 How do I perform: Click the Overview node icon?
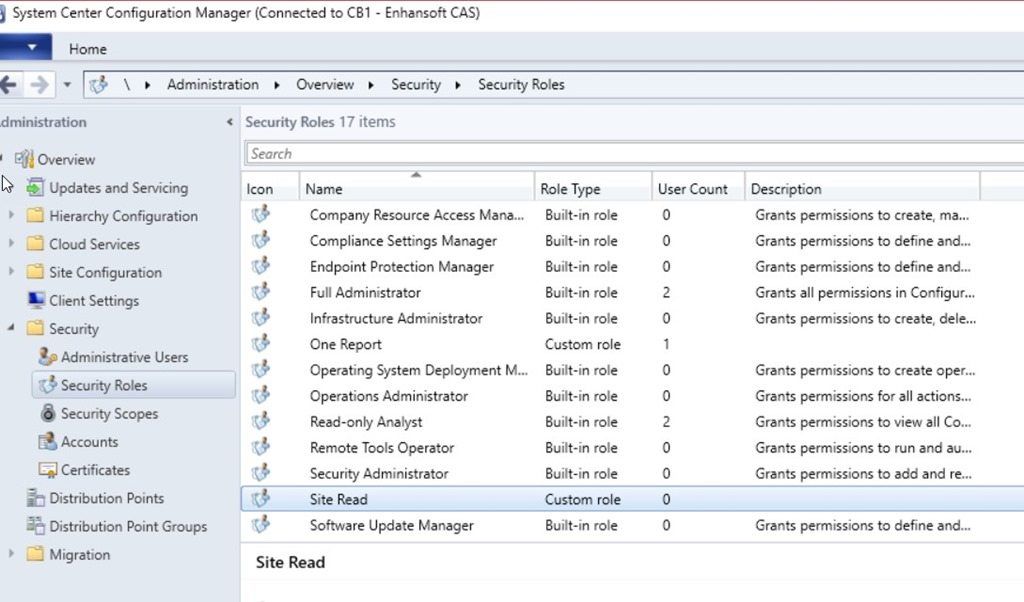tap(24, 159)
